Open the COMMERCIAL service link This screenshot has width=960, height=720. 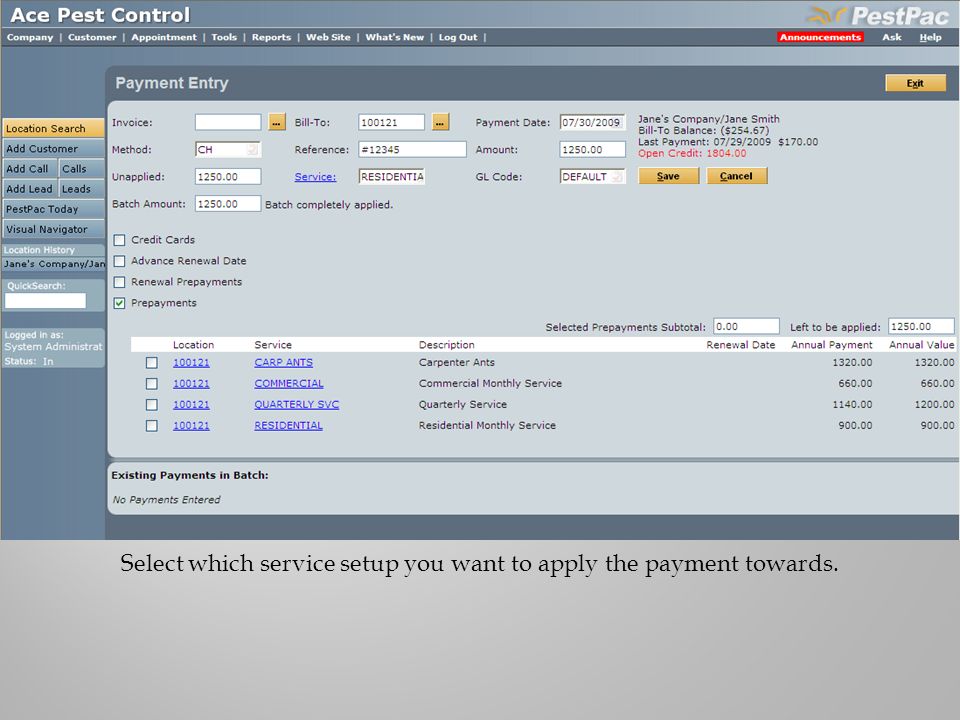coord(288,383)
